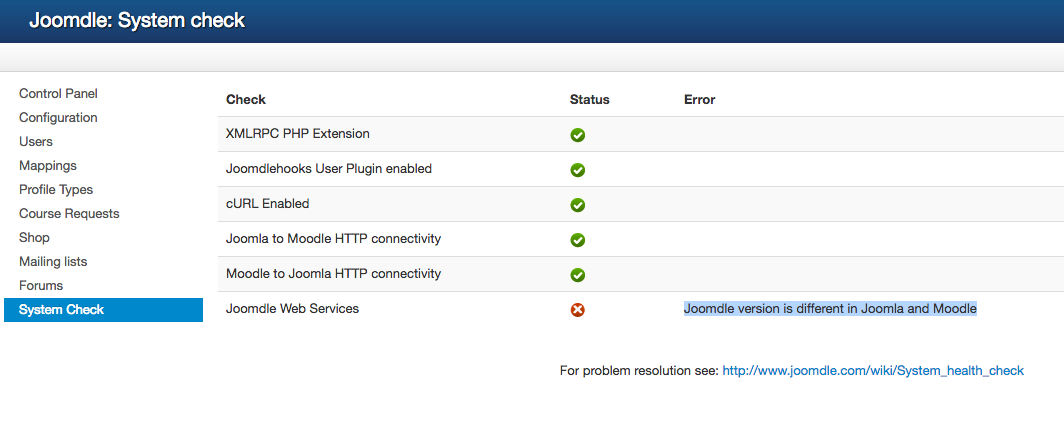
Task: Open the Control Panel sidebar item
Action: coord(58,94)
